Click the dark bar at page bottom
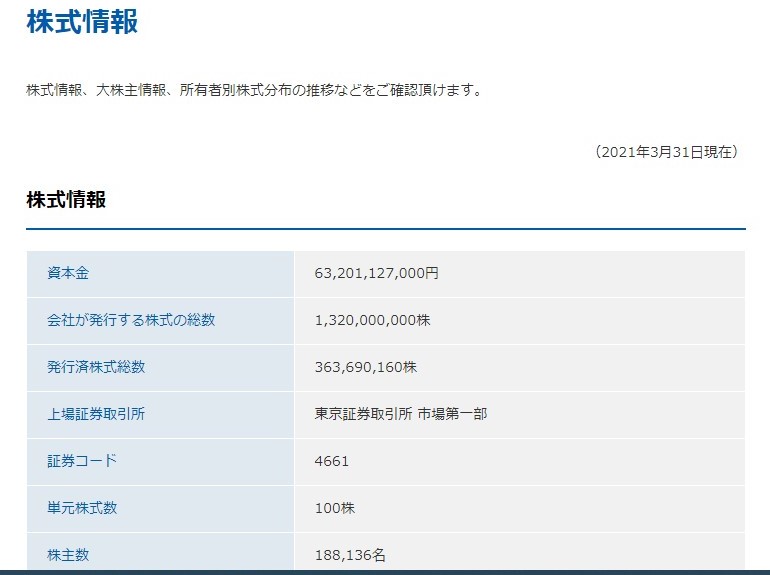The image size is (770, 575). pos(385,572)
